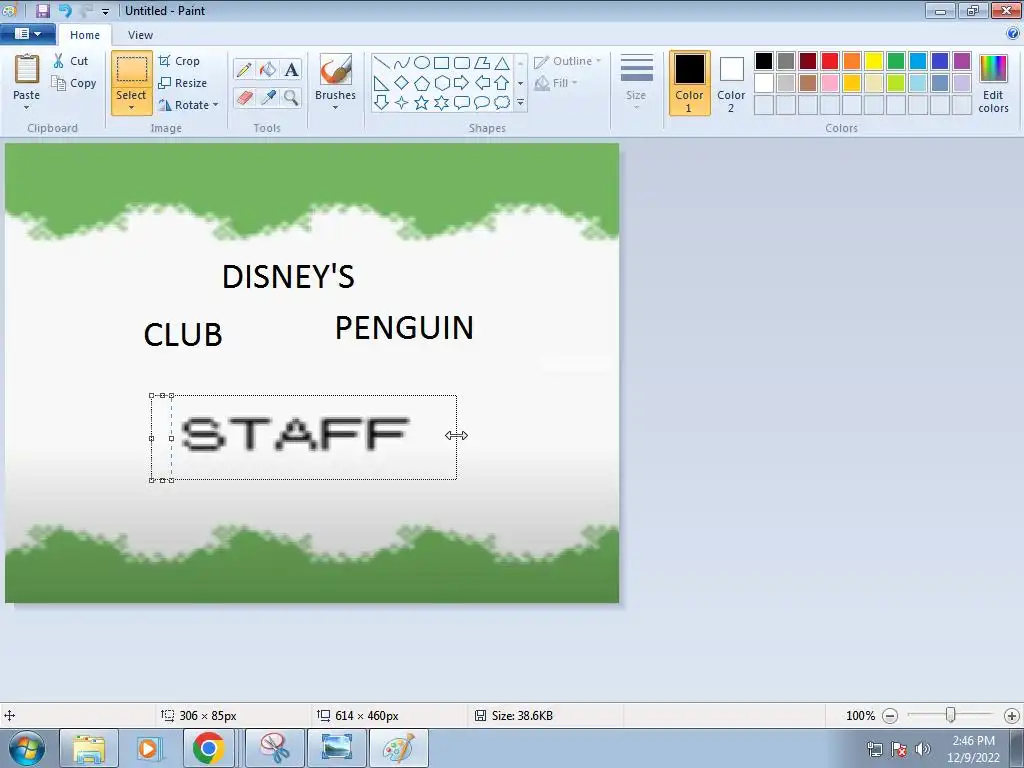This screenshot has height=768, width=1024.
Task: Activate the Text tool
Action: coord(291,69)
